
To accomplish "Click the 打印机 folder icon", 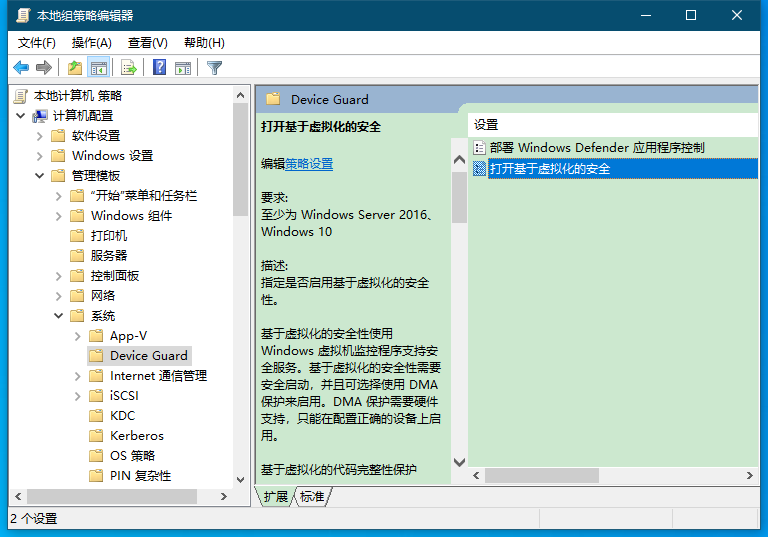I will [77, 236].
